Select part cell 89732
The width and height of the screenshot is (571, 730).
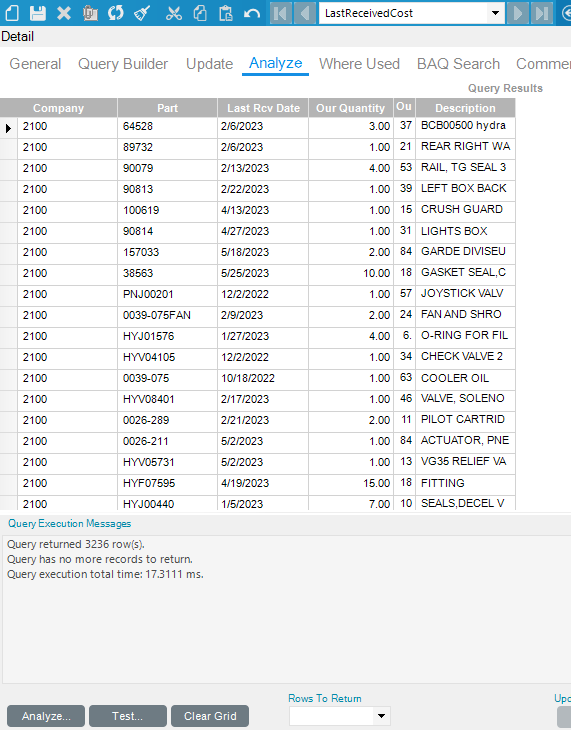pos(167,147)
